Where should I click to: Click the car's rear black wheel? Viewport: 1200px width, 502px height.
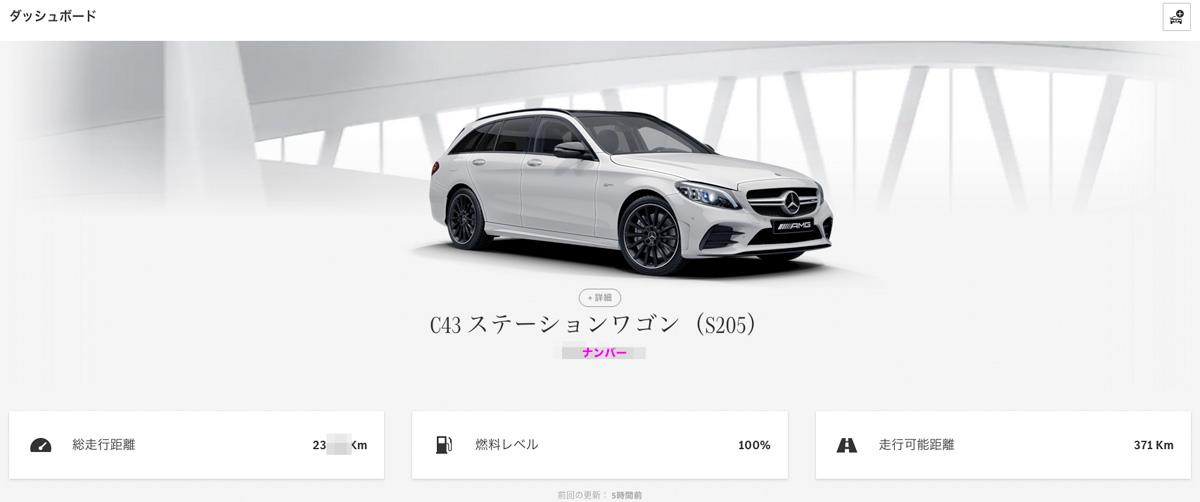pyautogui.click(x=465, y=218)
